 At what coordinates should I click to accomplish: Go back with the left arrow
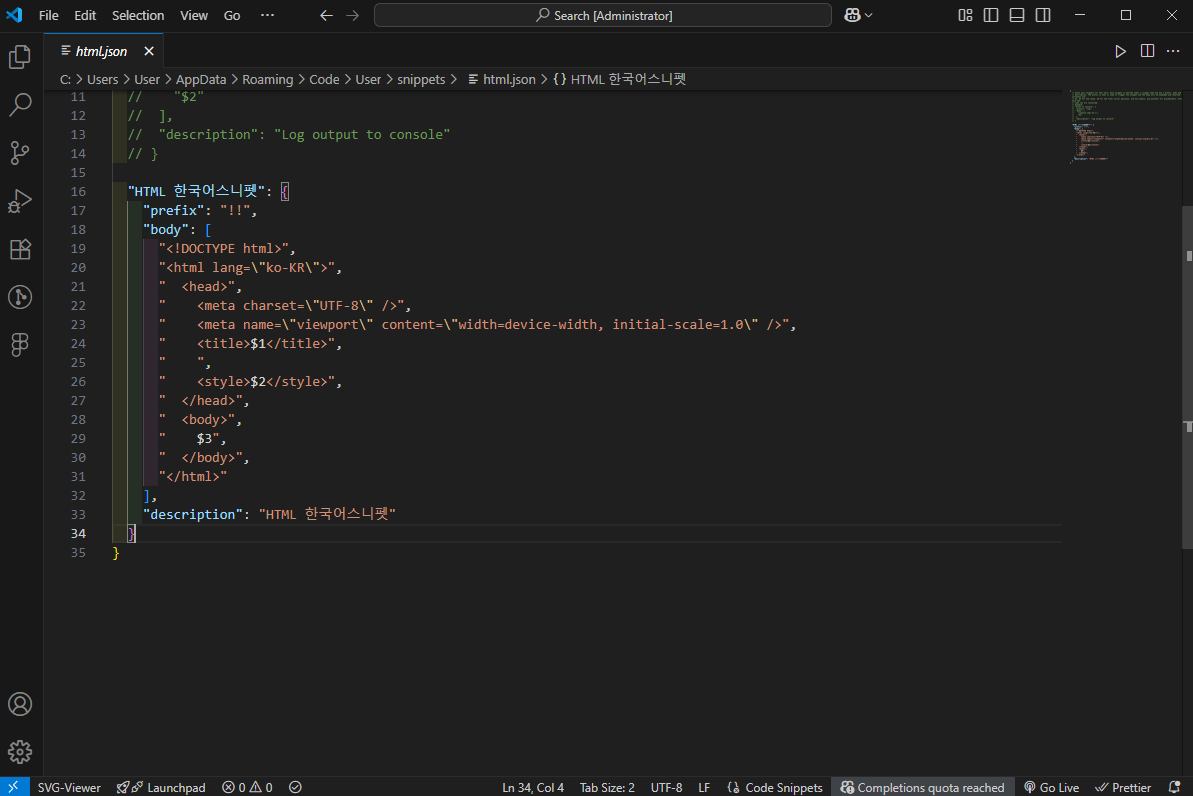pyautogui.click(x=326, y=15)
